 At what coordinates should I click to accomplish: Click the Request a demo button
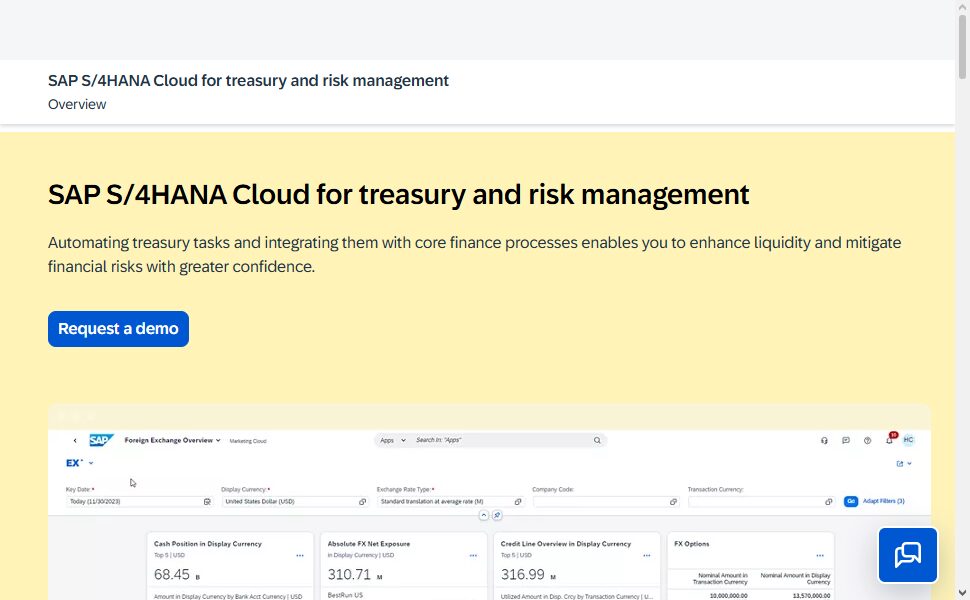118,329
